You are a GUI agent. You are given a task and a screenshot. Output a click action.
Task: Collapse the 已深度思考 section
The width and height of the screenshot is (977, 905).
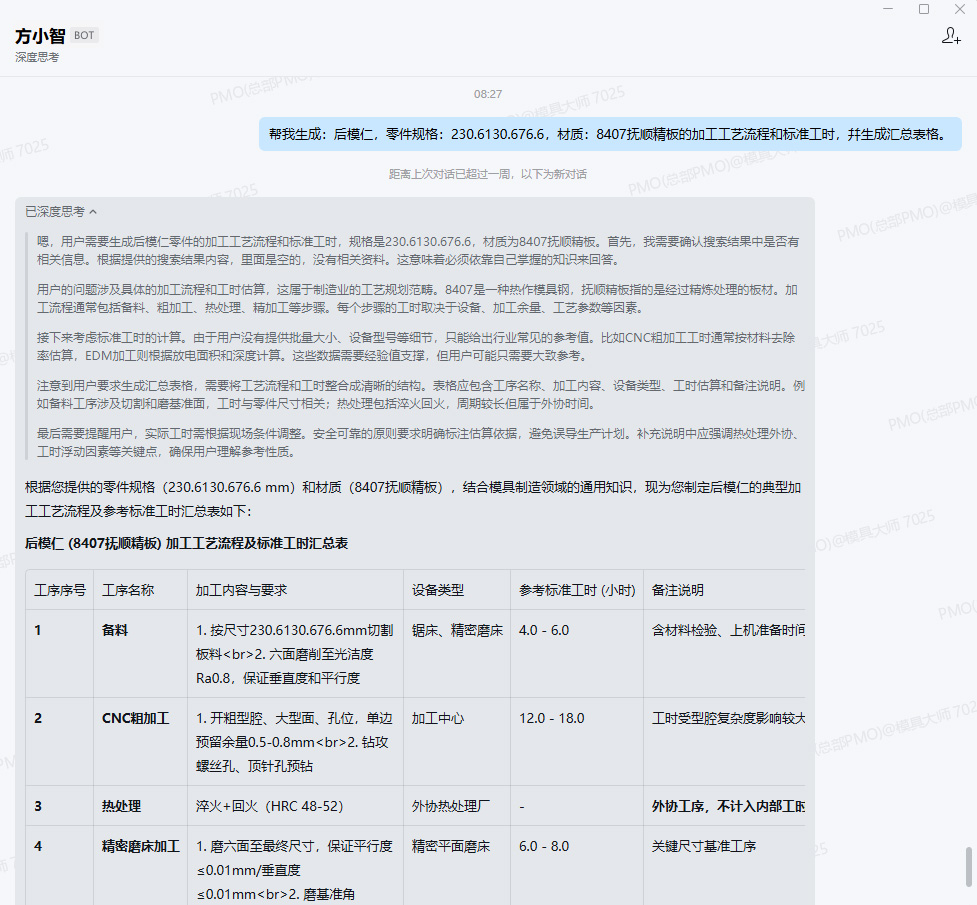[x=61, y=212]
